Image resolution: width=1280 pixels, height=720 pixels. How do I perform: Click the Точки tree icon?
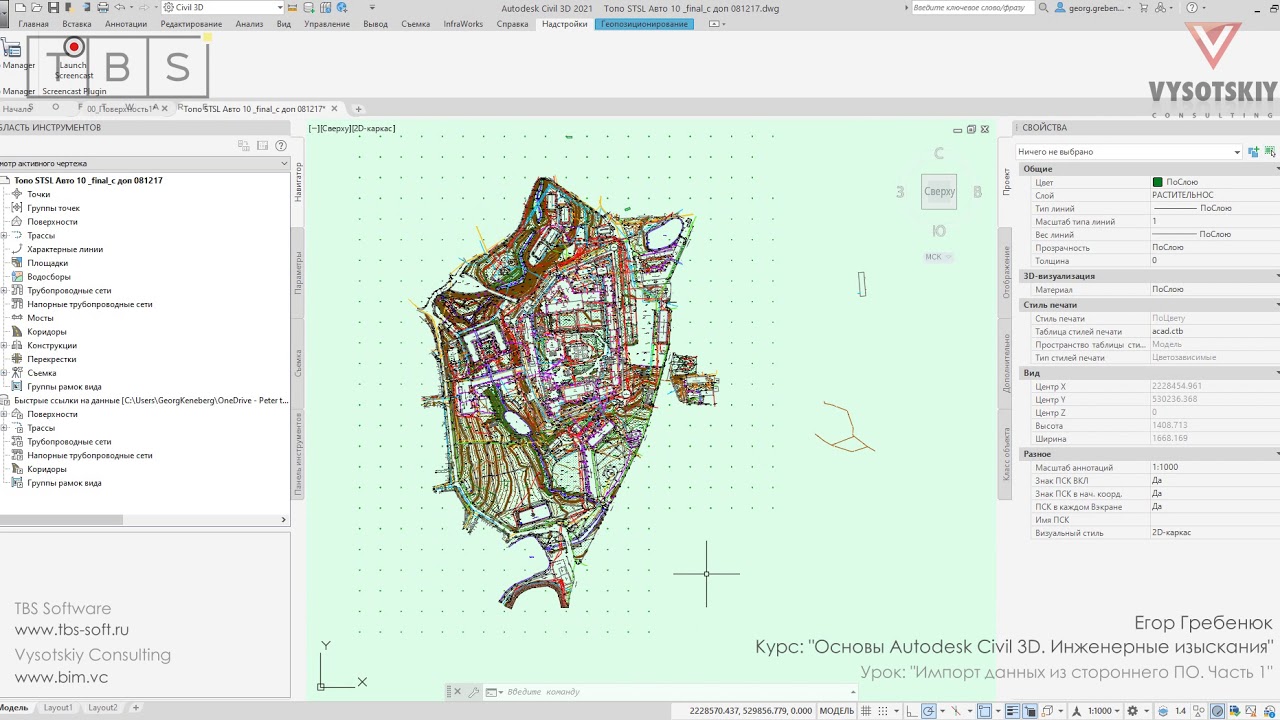coord(17,195)
